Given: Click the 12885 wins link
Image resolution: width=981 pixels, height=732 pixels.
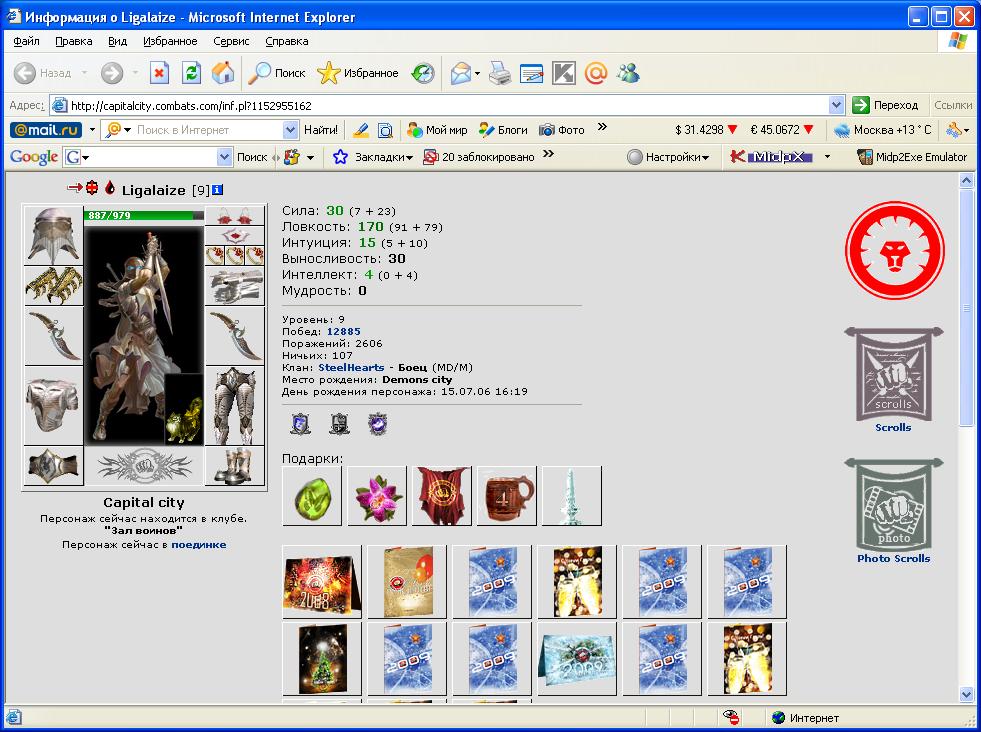Looking at the screenshot, I should pos(343,332).
